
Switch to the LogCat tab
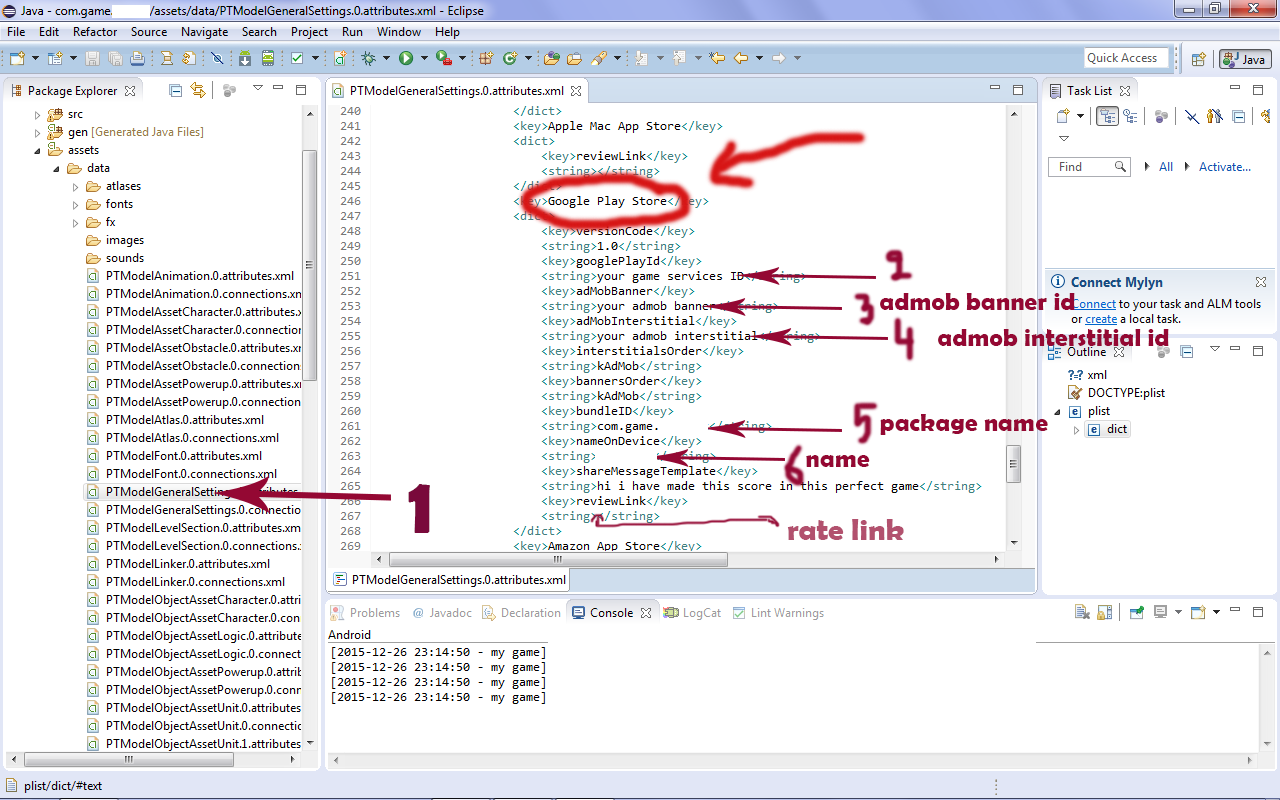tap(701, 613)
